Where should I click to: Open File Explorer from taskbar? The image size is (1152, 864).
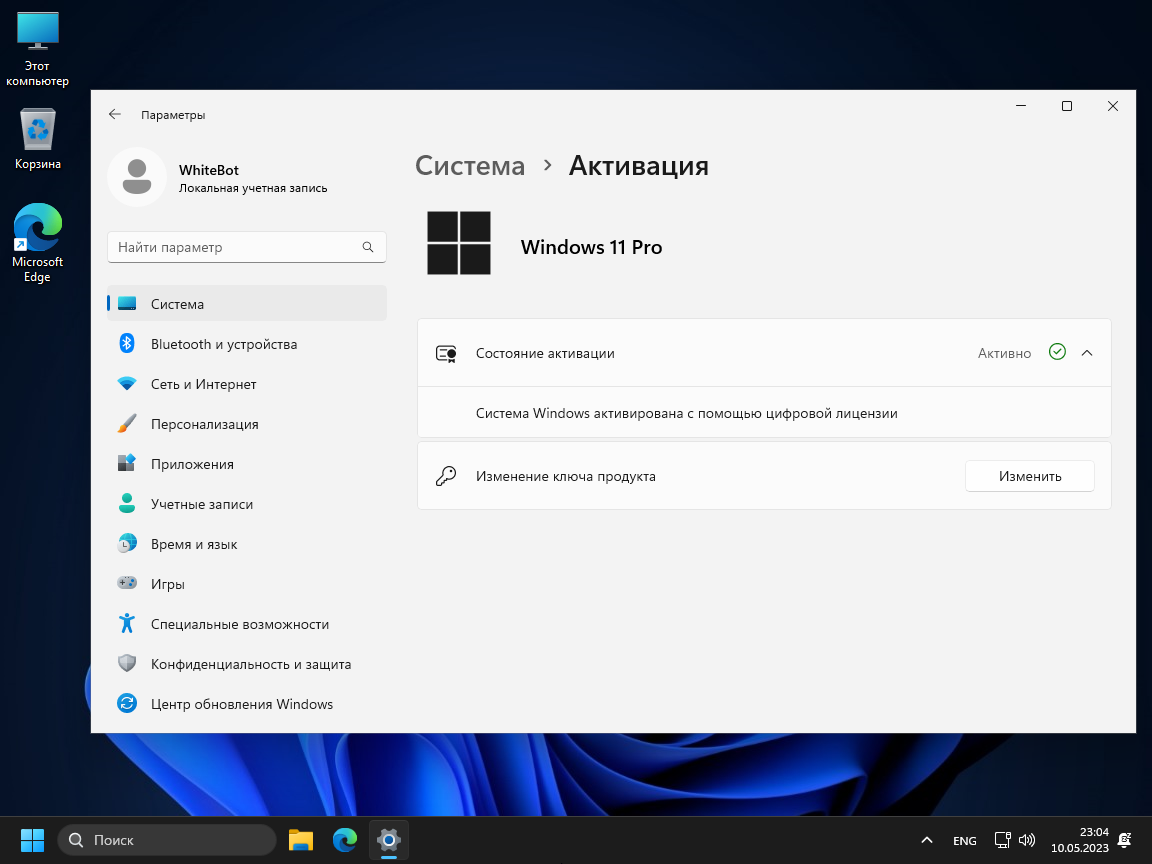coord(301,840)
